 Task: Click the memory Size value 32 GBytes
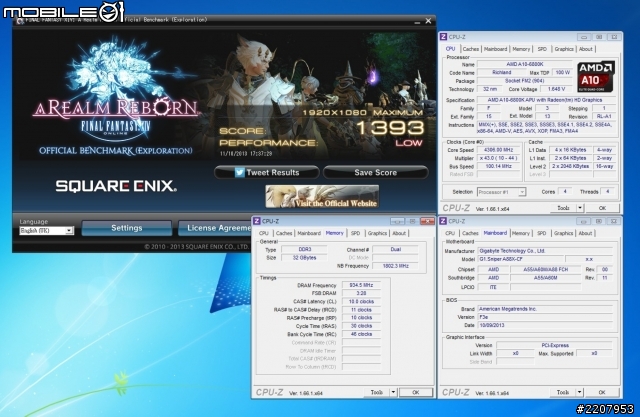coord(304,257)
